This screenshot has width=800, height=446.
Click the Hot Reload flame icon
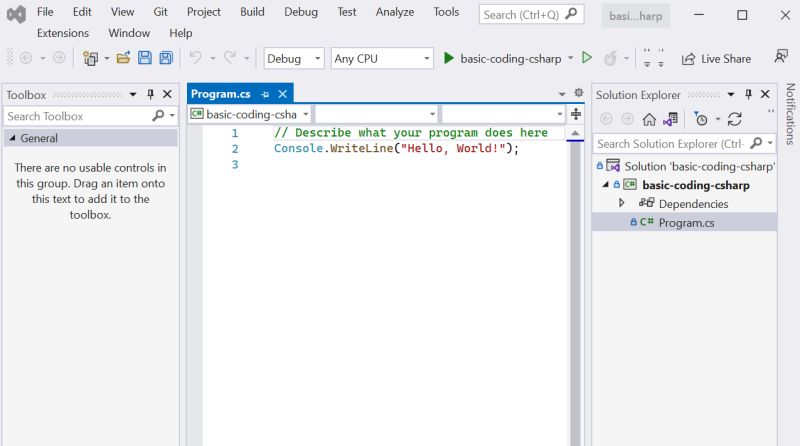(x=610, y=58)
